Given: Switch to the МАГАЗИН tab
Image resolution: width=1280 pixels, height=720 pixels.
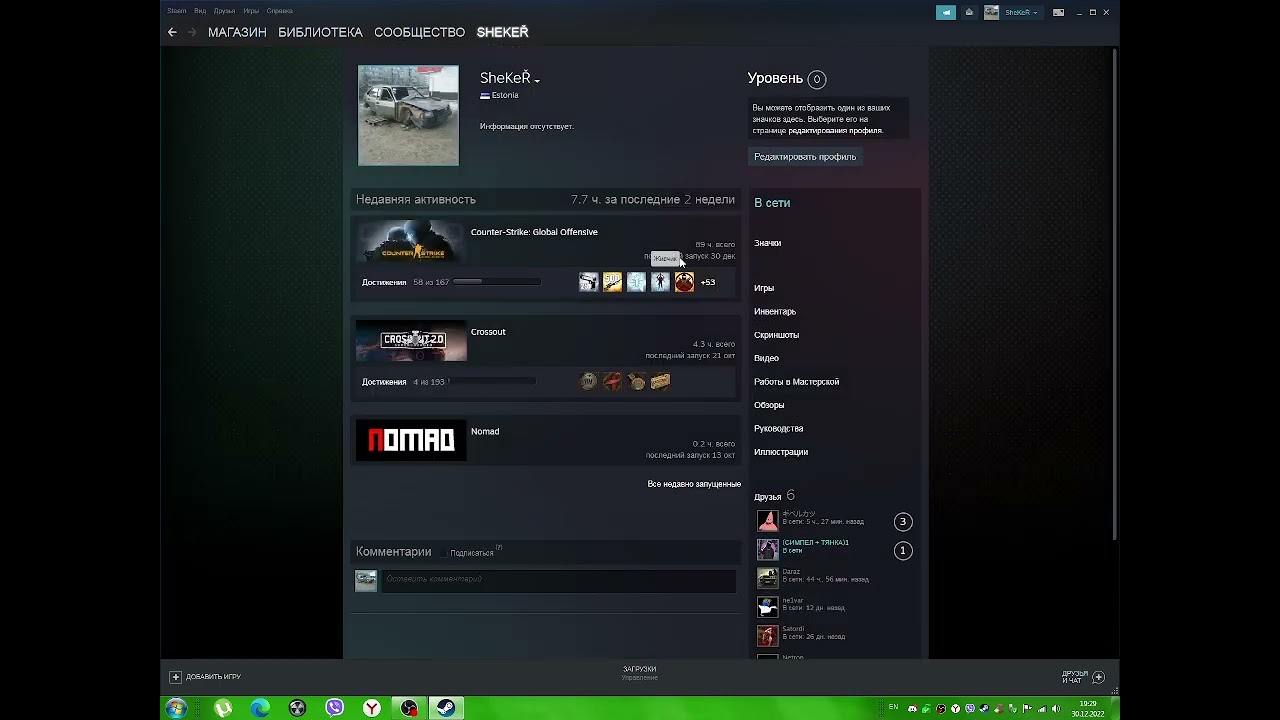Looking at the screenshot, I should click(x=237, y=32).
